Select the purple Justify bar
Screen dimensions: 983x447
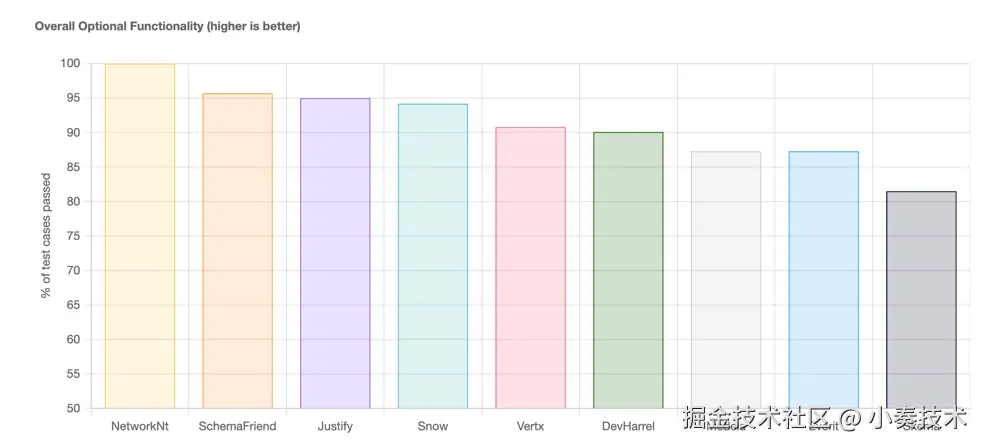[x=335, y=253]
